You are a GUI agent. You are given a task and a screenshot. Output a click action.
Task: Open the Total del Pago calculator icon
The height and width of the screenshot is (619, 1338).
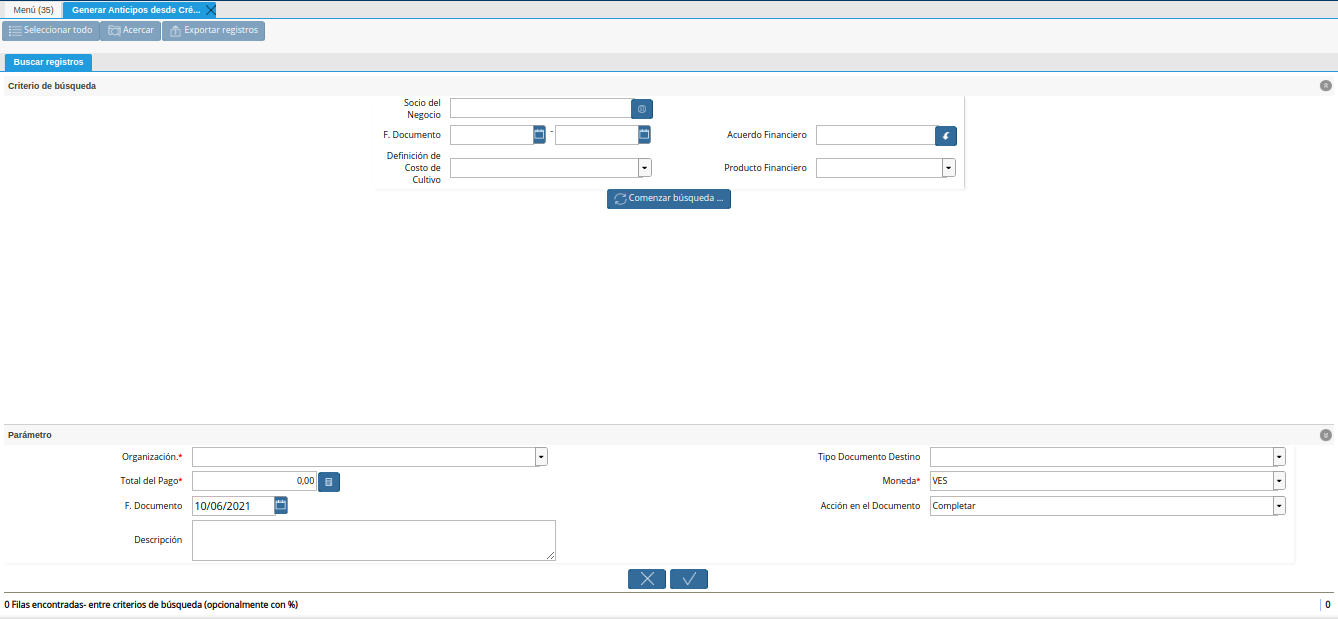(x=329, y=482)
